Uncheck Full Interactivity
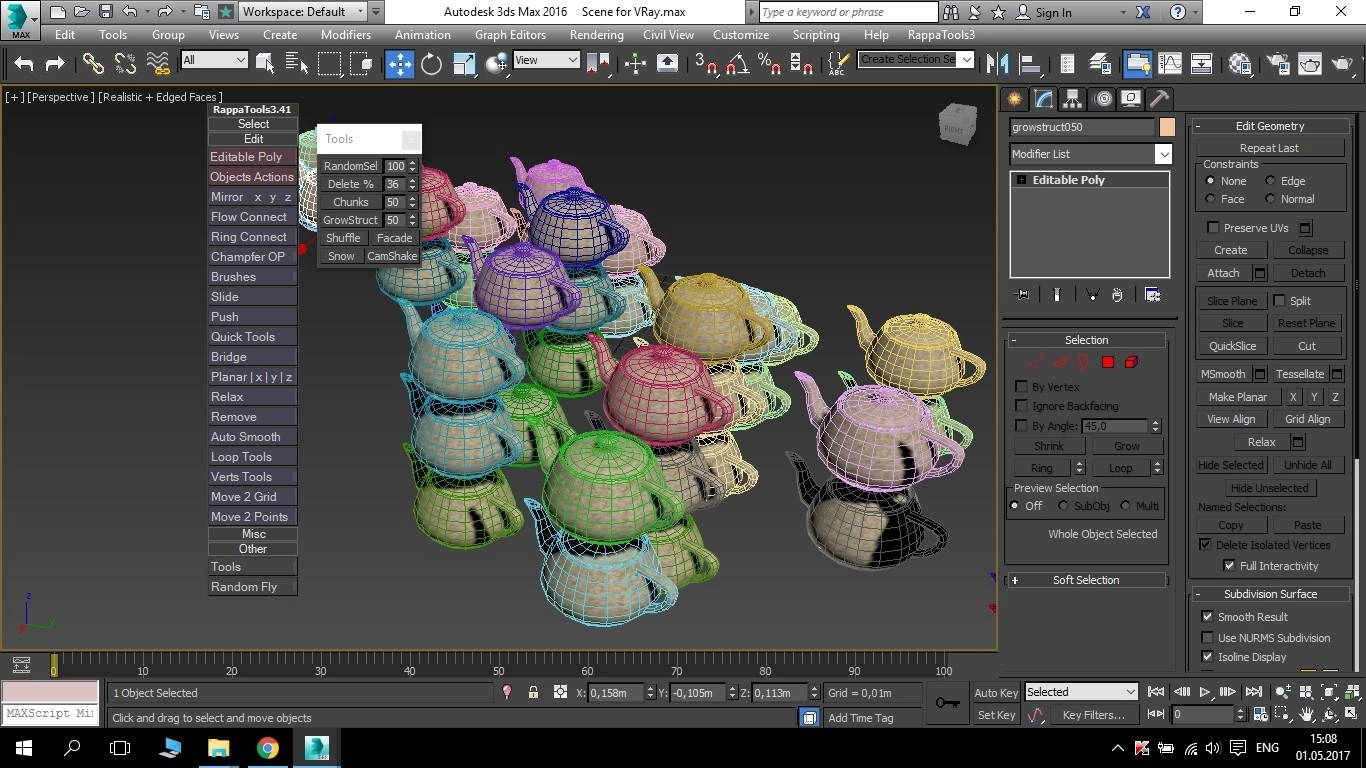This screenshot has height=768, width=1366. (1229, 566)
